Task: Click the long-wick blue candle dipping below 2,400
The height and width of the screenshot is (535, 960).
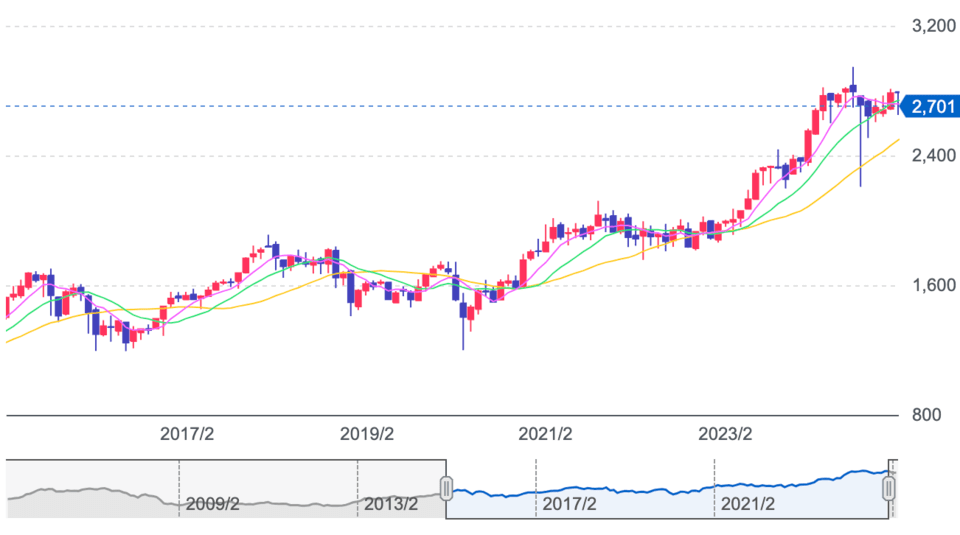Action: coord(860,141)
